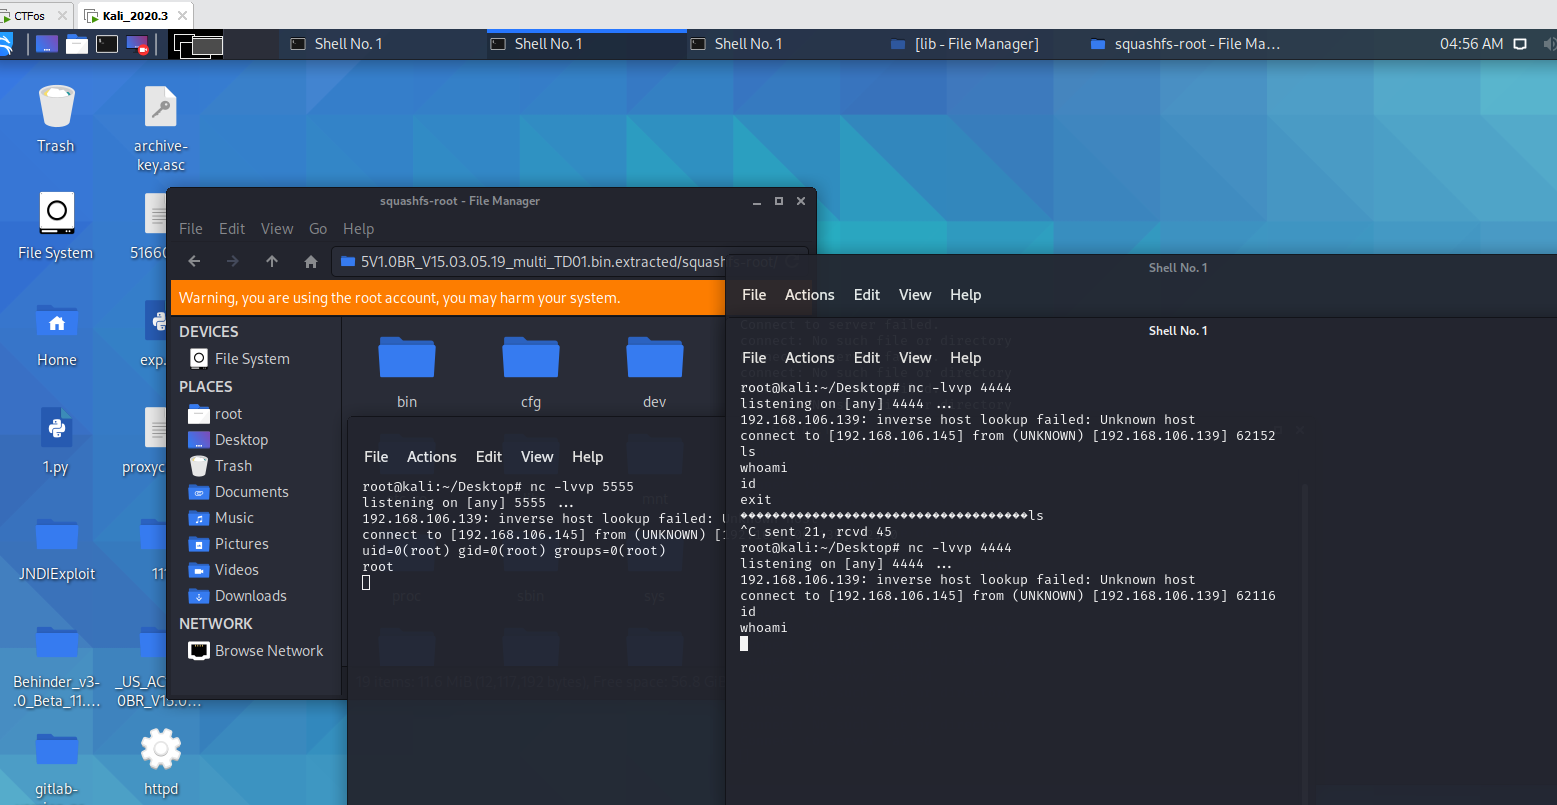Open the cfg folder in squashfs-root
1557x805 pixels.
[531, 372]
